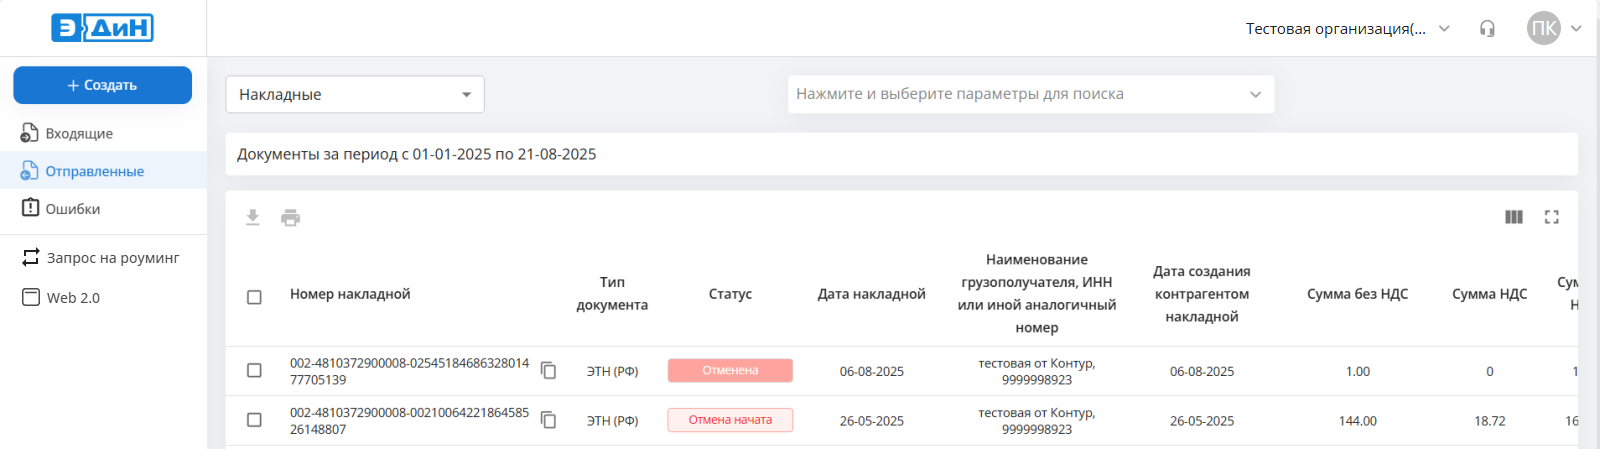Open the Накладные document type dropdown
Screen dimensions: 1600x449
tap(354, 94)
